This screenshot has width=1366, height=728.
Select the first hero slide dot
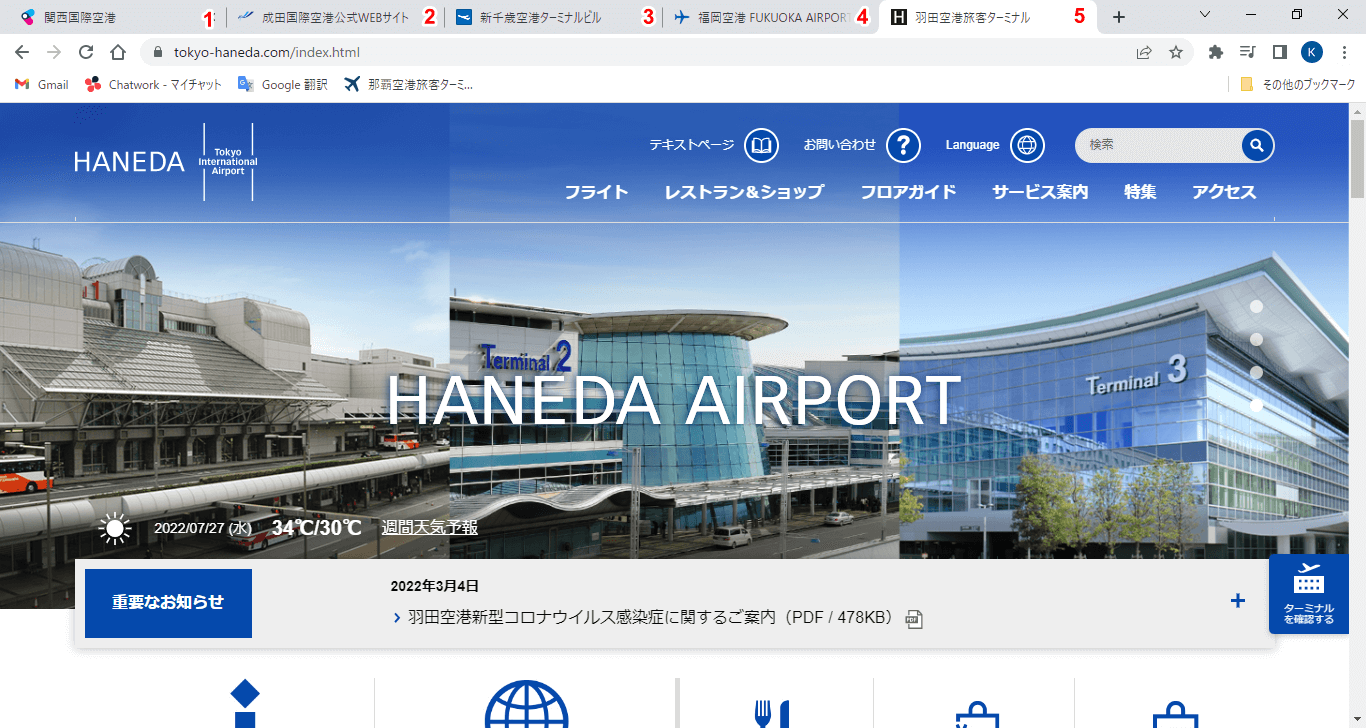pyautogui.click(x=1257, y=307)
